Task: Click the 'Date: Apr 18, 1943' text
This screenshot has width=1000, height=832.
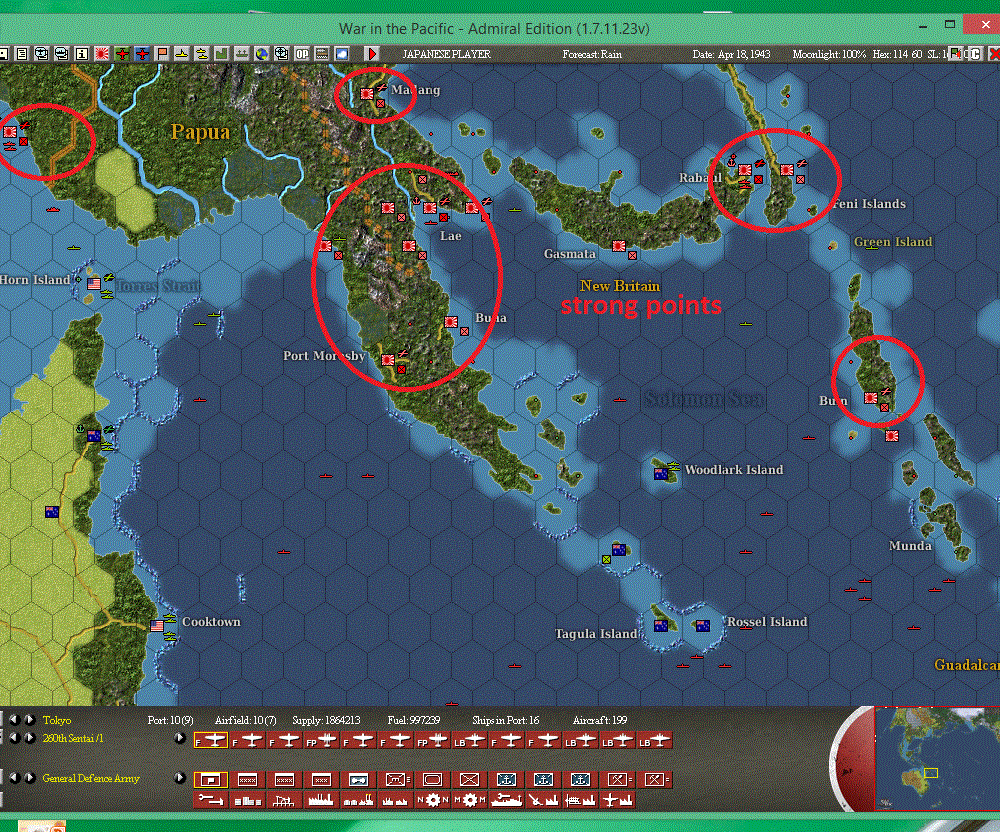Action: [731, 54]
